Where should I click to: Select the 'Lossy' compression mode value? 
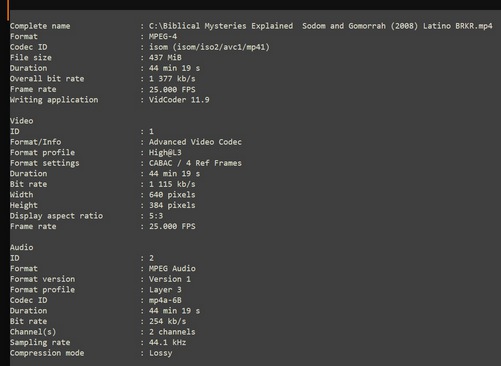161,353
